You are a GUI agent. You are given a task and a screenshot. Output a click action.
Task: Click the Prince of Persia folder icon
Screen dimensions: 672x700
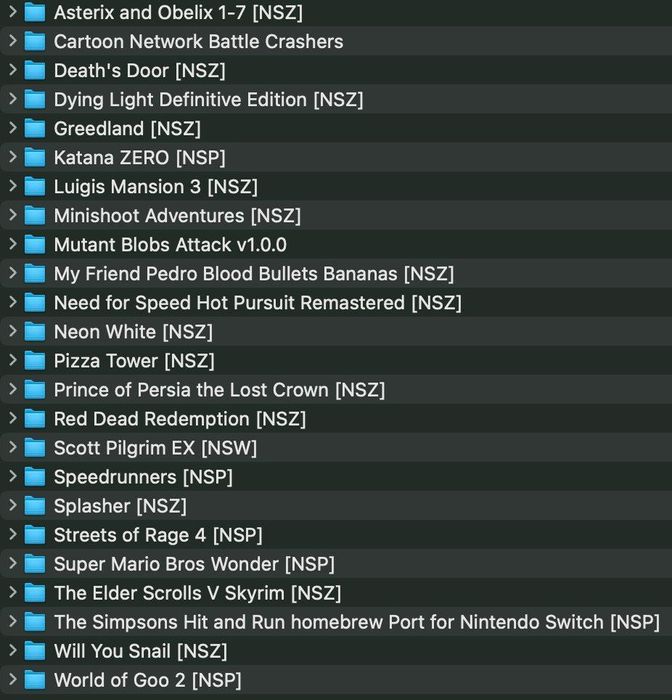pyautogui.click(x=35, y=390)
